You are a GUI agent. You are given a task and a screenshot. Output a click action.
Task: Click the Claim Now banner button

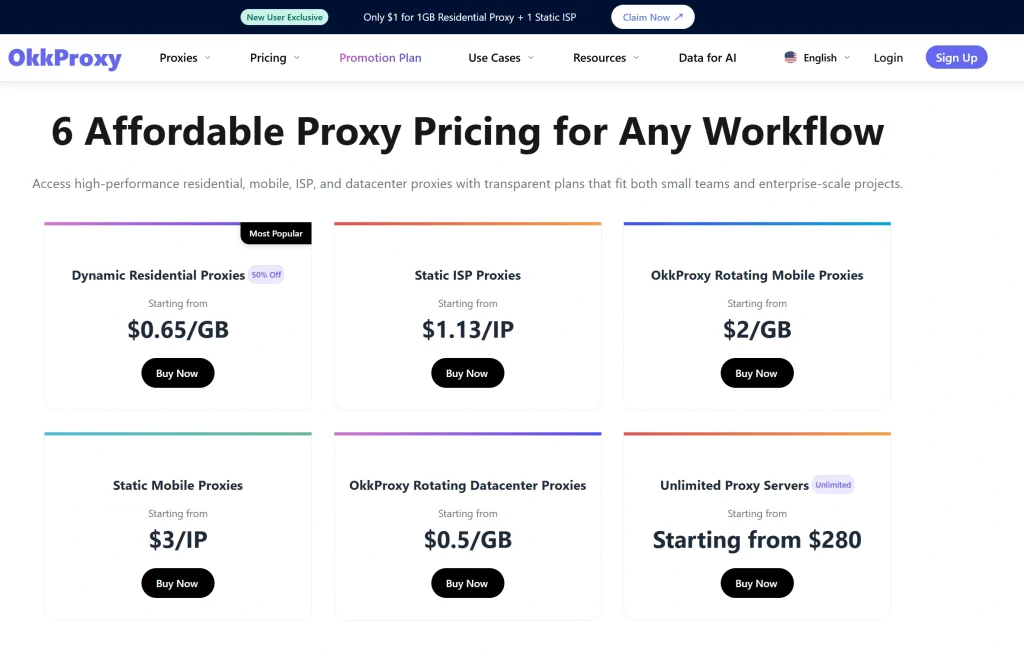click(652, 16)
